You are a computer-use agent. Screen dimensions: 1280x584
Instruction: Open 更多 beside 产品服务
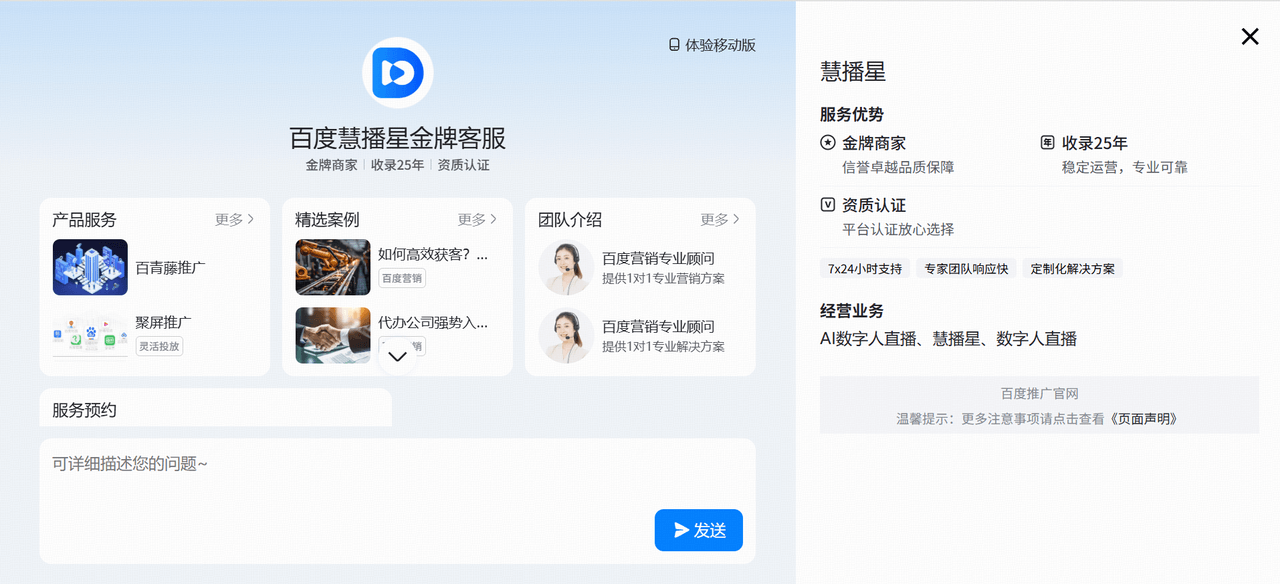click(233, 219)
